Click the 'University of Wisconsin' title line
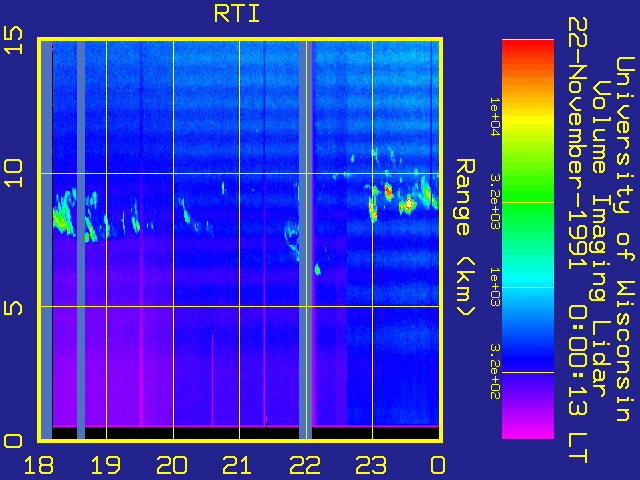640x480 pixels. pyautogui.click(x=624, y=239)
